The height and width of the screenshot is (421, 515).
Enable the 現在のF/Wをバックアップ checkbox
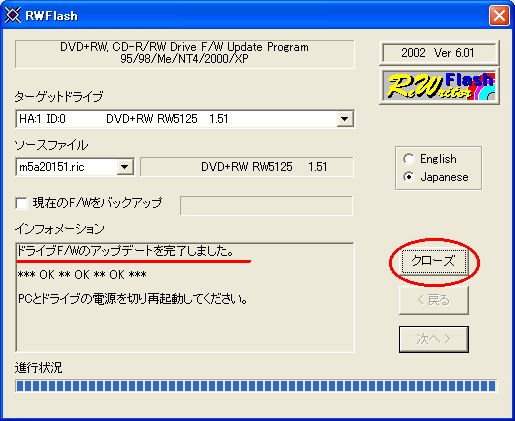(x=22, y=203)
